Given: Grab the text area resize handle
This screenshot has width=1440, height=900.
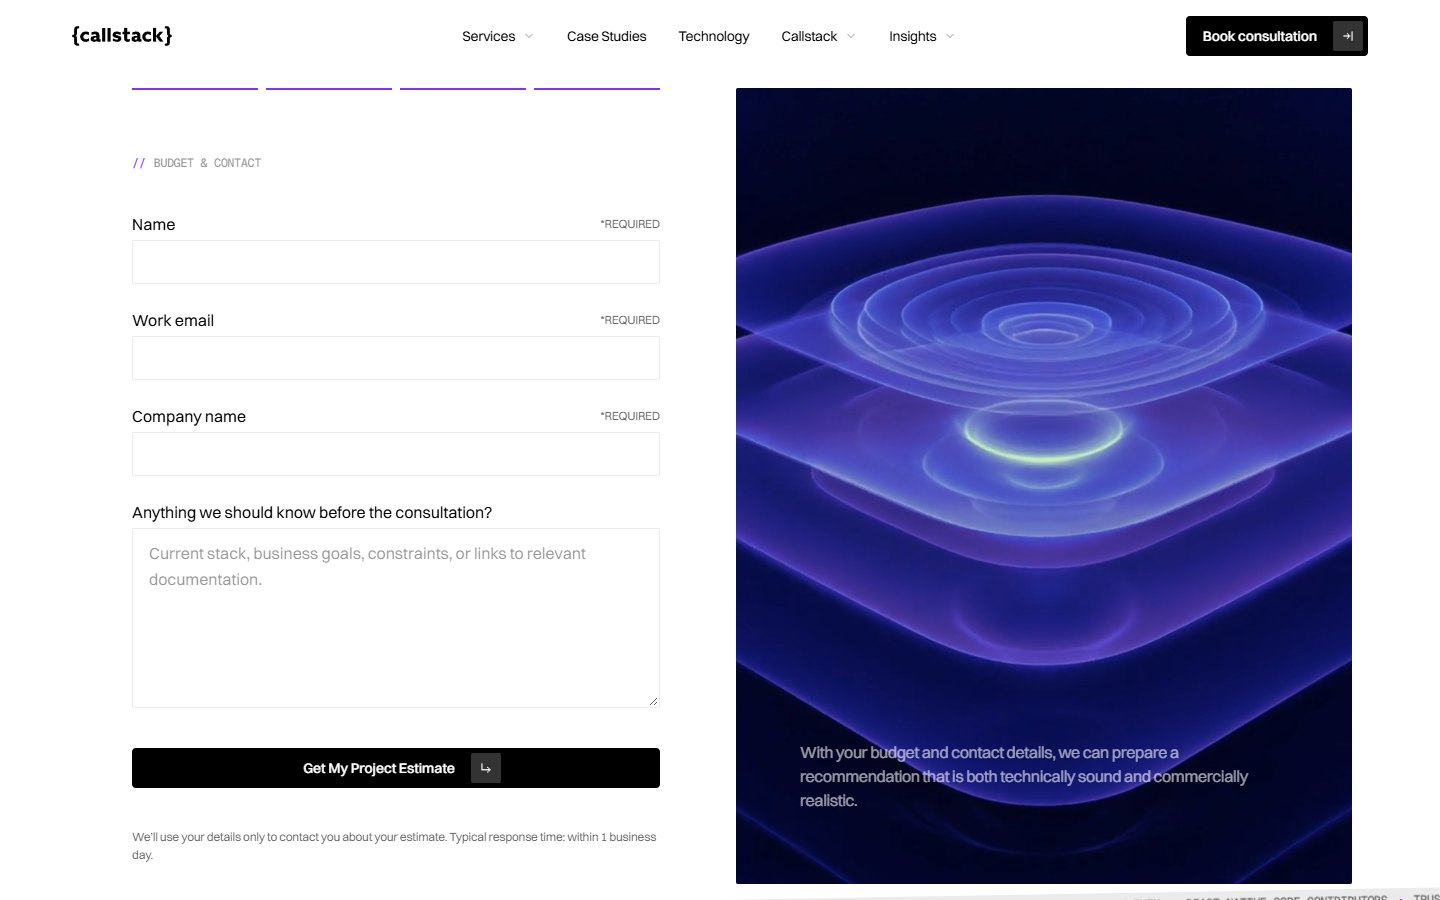Looking at the screenshot, I should 653,701.
